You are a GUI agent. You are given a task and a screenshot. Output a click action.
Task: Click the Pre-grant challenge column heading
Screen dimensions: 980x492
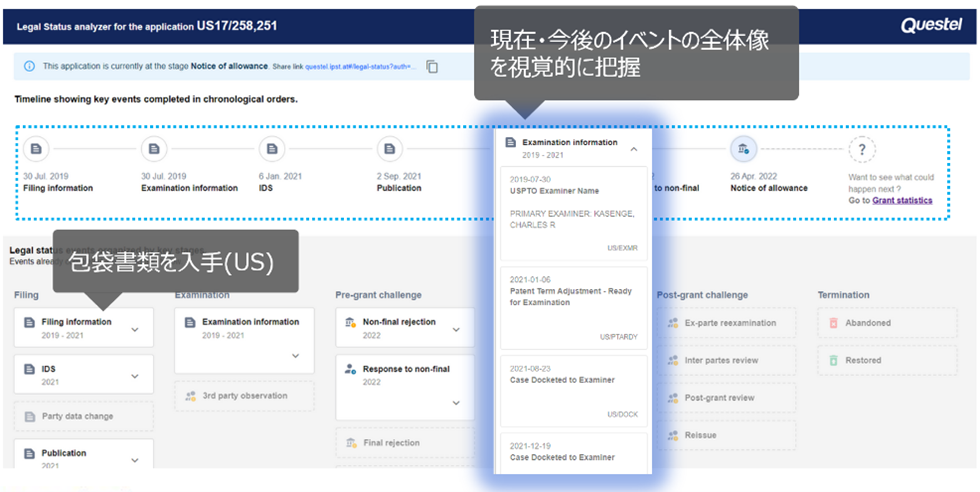(378, 294)
